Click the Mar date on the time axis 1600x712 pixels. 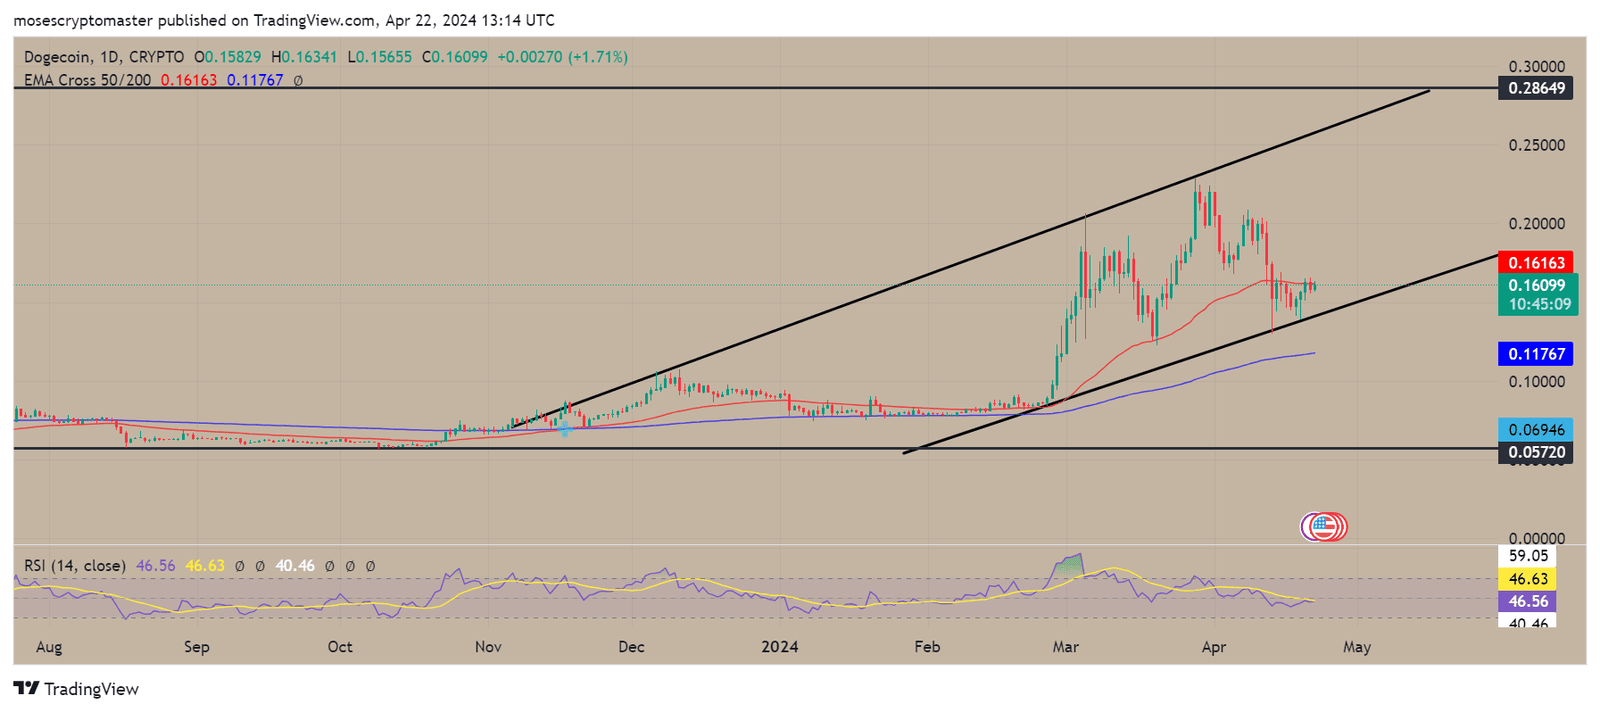click(1065, 647)
